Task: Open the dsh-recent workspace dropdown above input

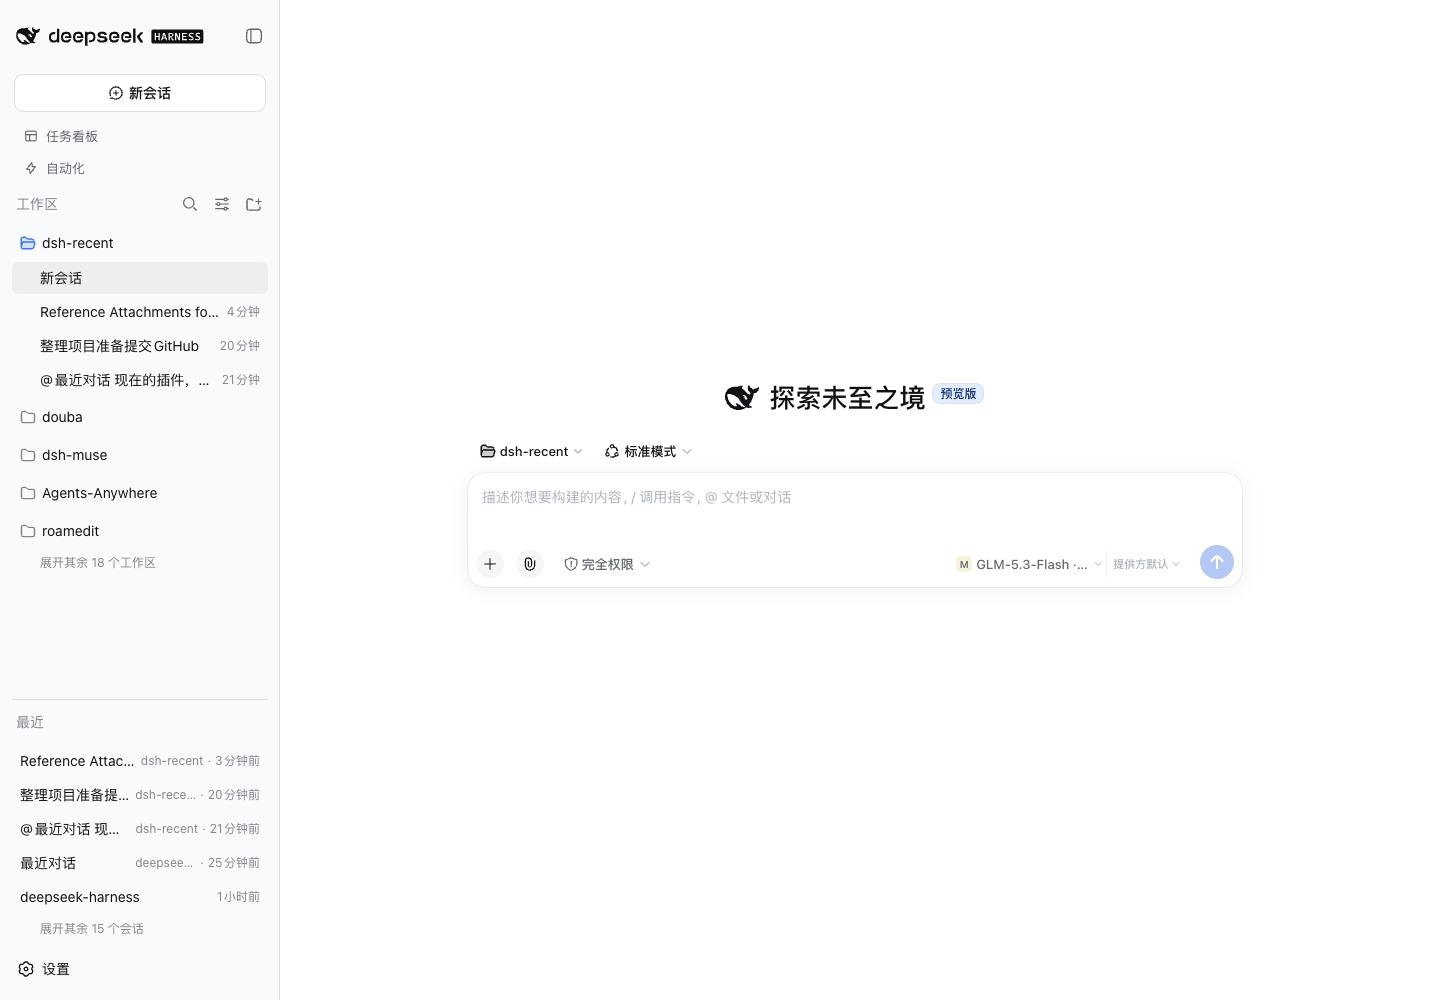Action: pyautogui.click(x=531, y=451)
